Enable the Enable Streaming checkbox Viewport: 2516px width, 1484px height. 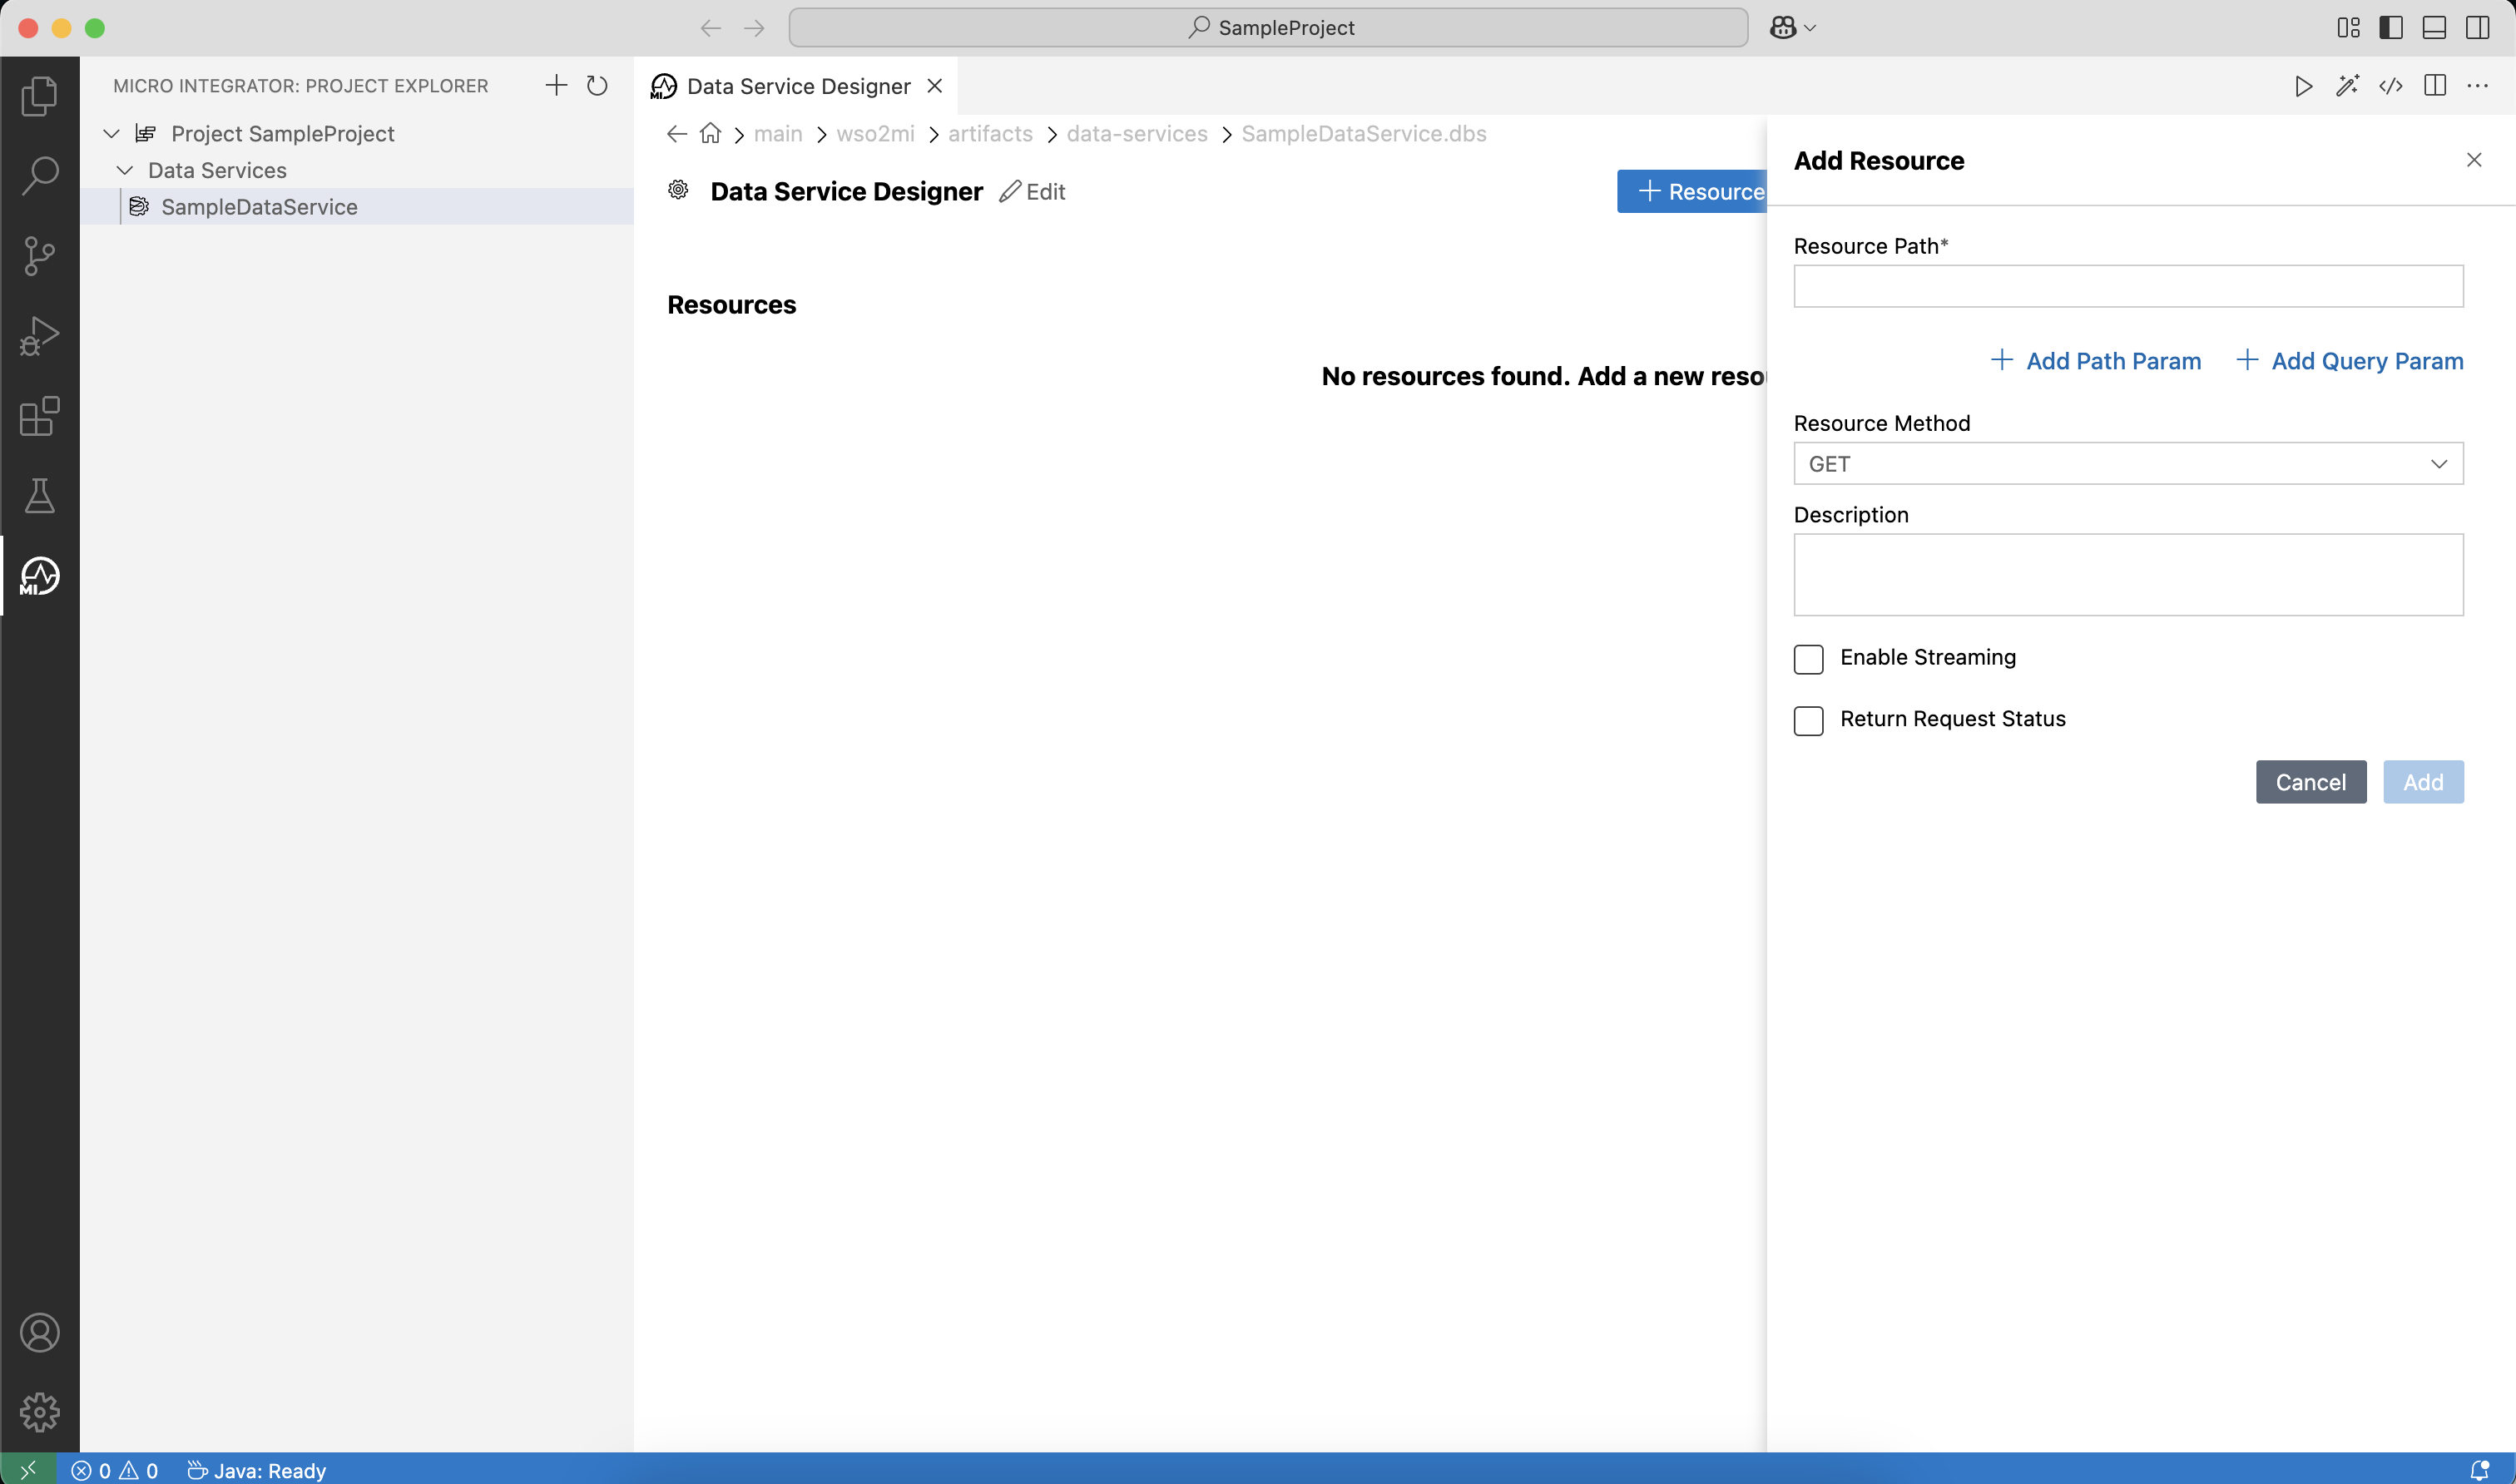point(1807,659)
